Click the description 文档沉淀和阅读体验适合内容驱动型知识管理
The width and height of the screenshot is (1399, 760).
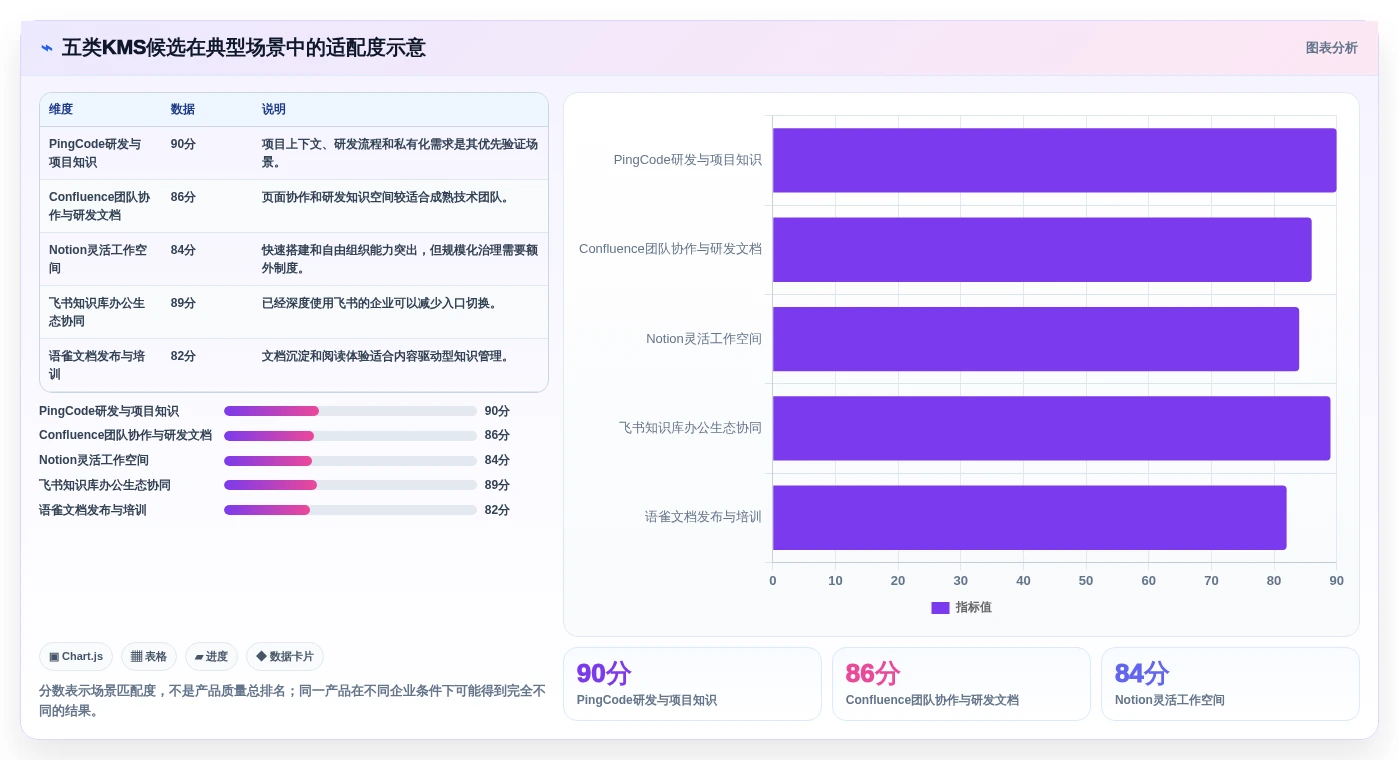388,356
